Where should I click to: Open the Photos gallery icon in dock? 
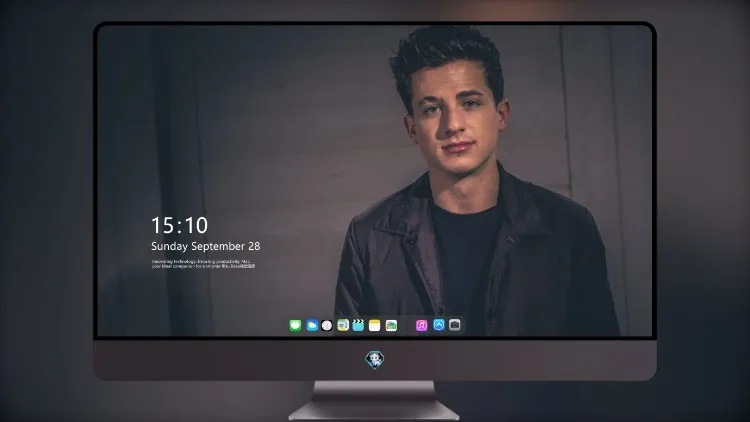pos(391,325)
